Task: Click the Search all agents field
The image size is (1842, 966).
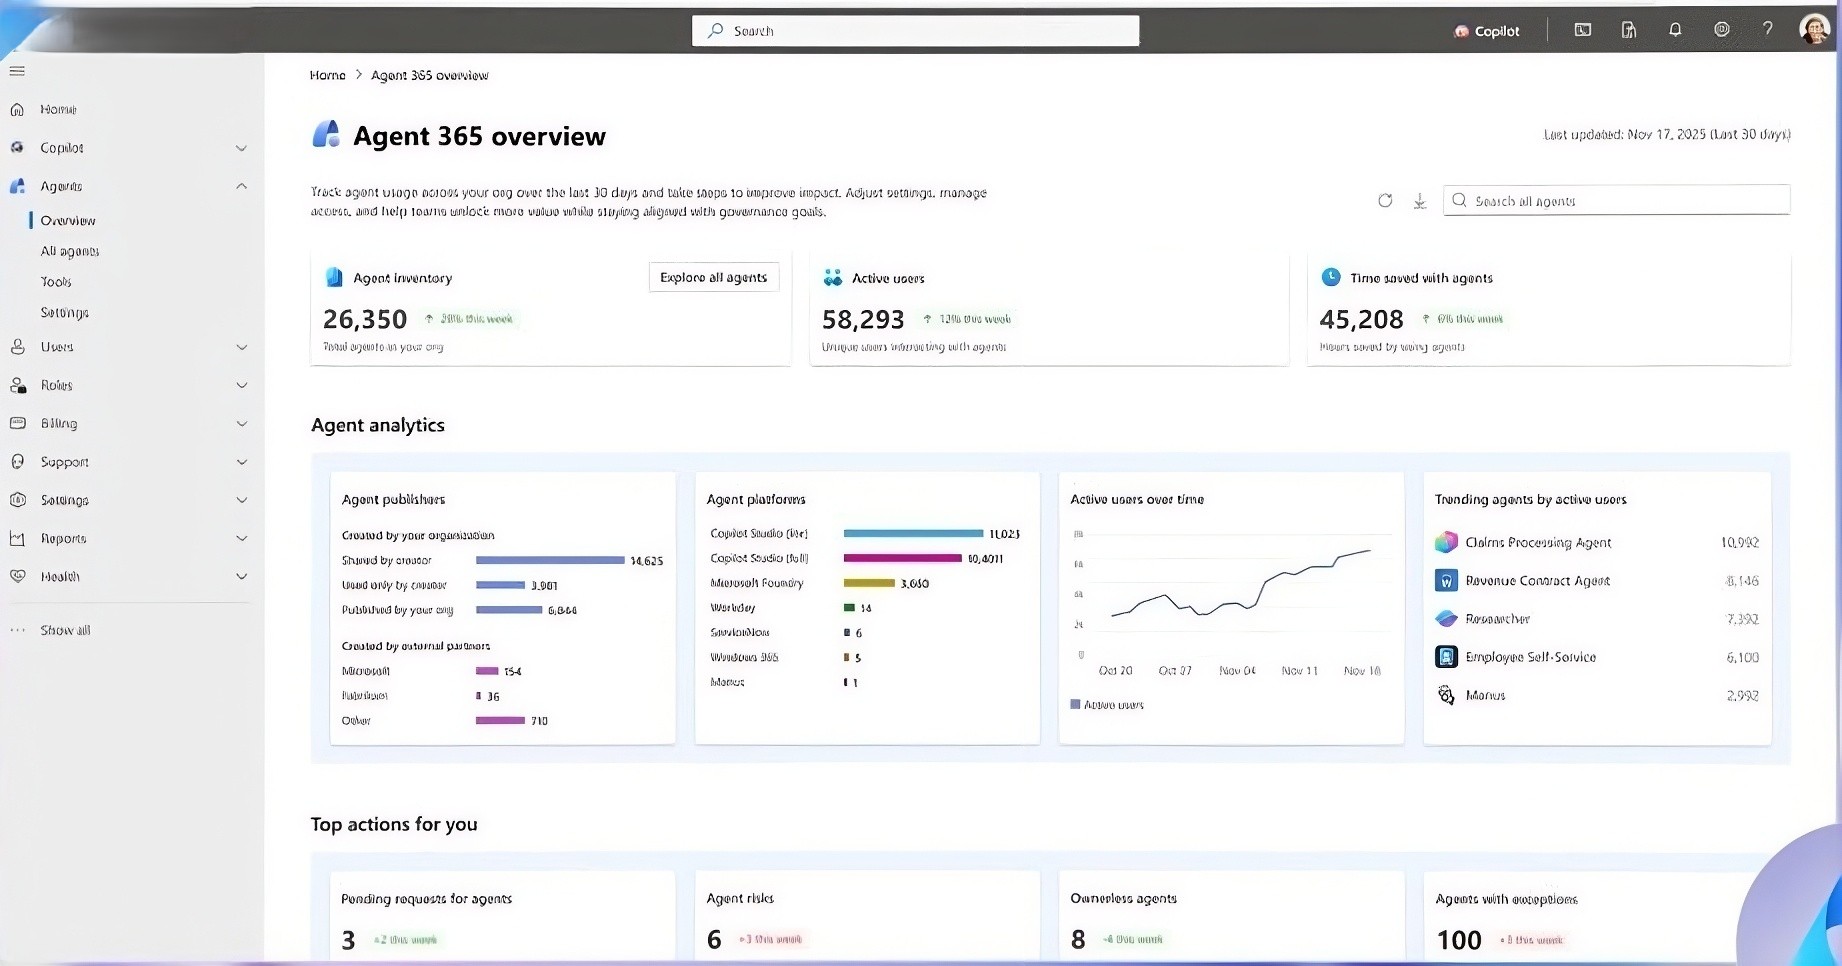Action: 1616,200
